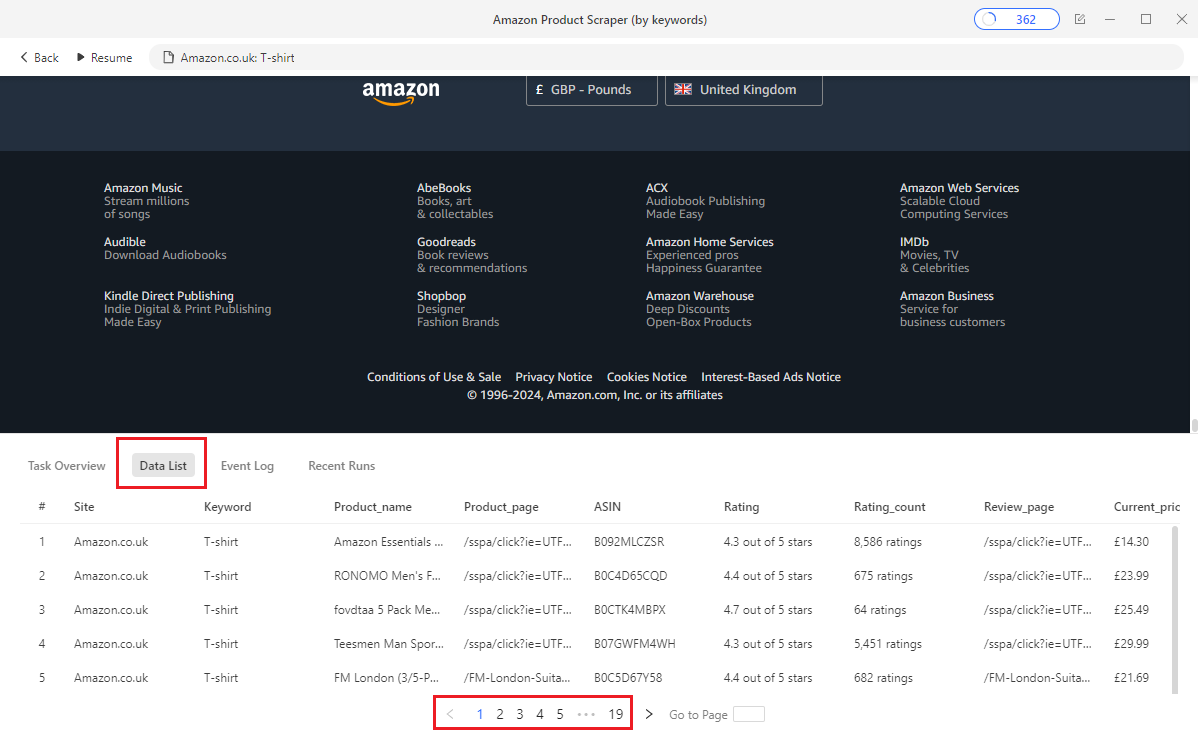Screen dimensions: 1198x732
Task: Go to next page arrow
Action: click(649, 714)
